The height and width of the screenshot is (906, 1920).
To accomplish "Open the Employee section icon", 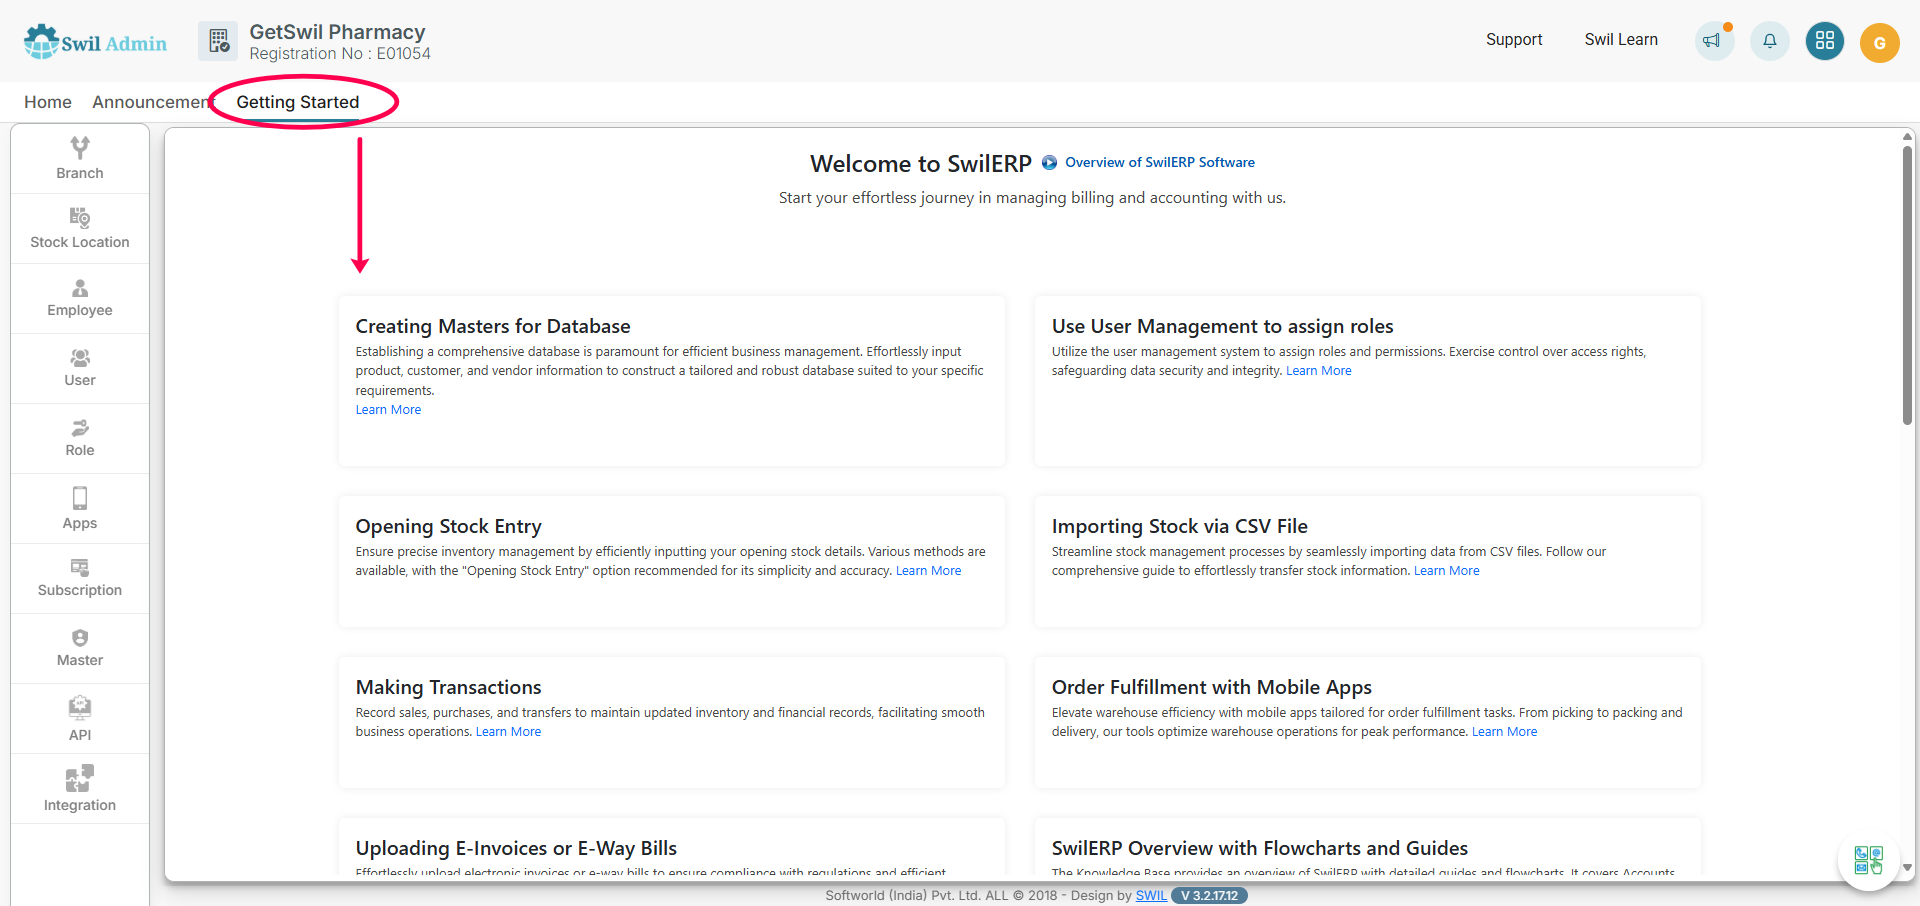I will pyautogui.click(x=80, y=288).
